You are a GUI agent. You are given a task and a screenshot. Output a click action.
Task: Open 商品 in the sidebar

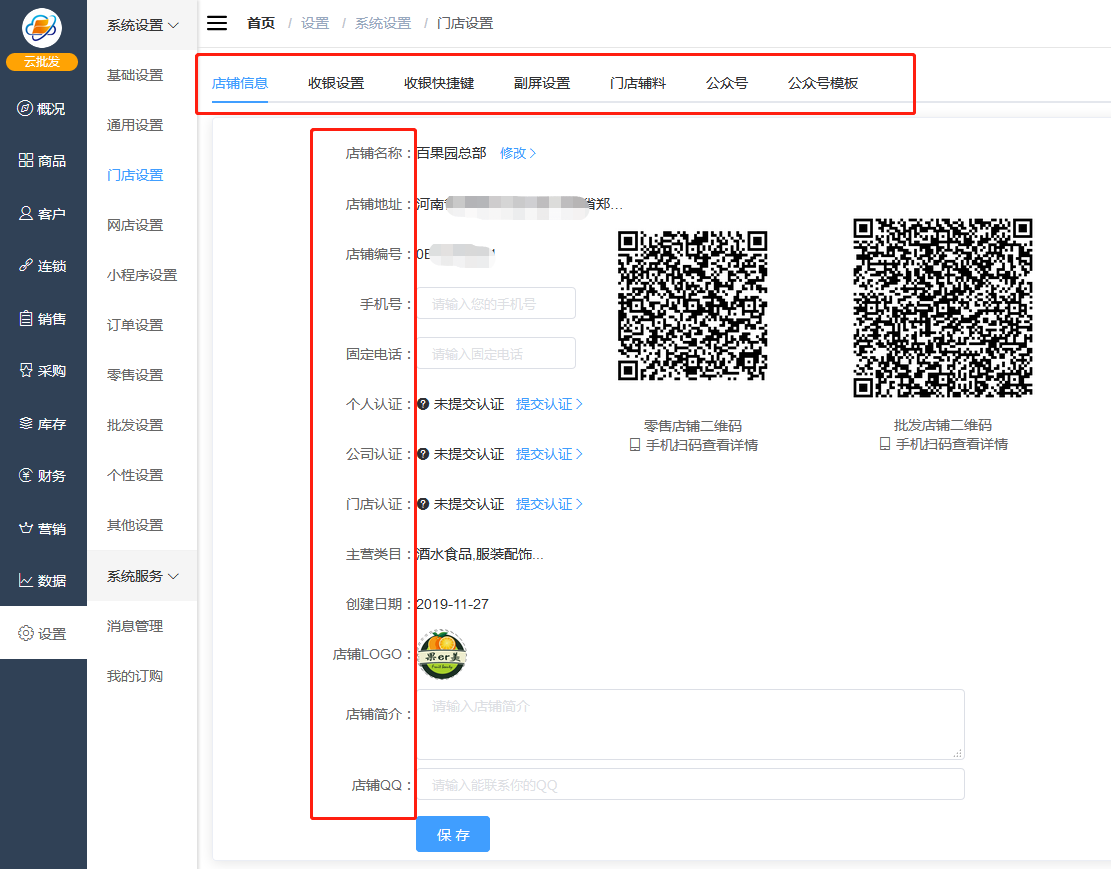pos(42,161)
